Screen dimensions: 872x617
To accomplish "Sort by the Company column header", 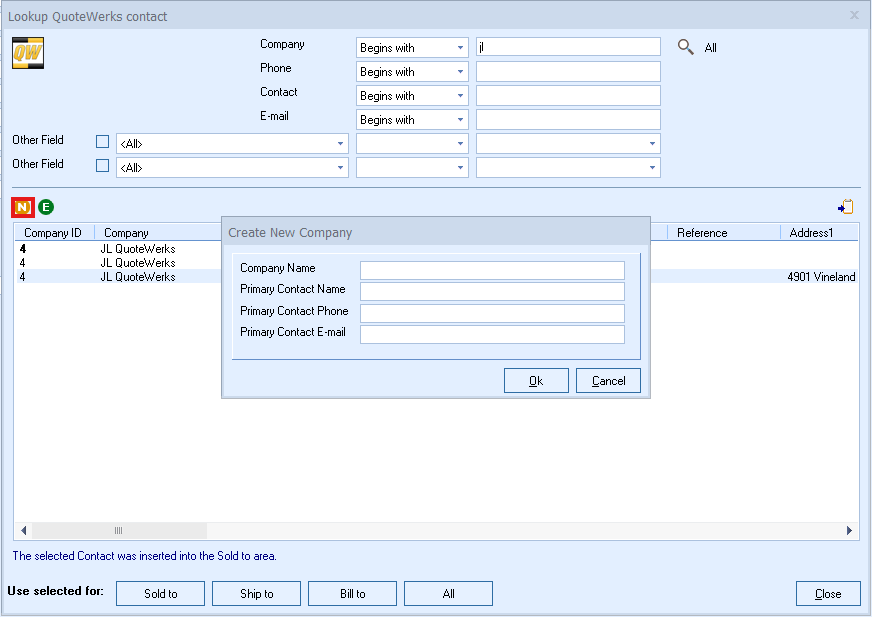I will coord(126,233).
